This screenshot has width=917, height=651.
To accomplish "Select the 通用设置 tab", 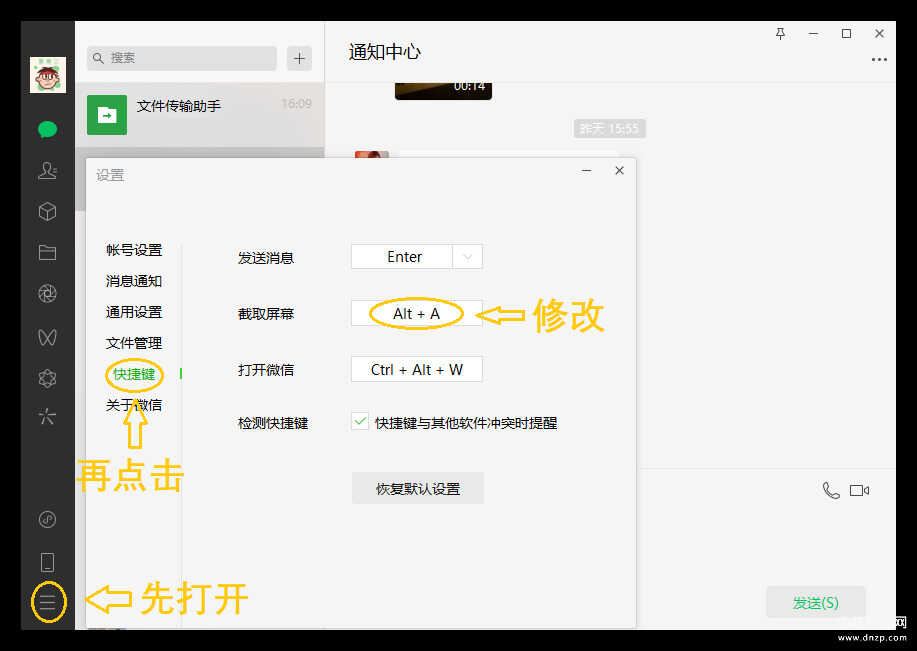I will (134, 312).
